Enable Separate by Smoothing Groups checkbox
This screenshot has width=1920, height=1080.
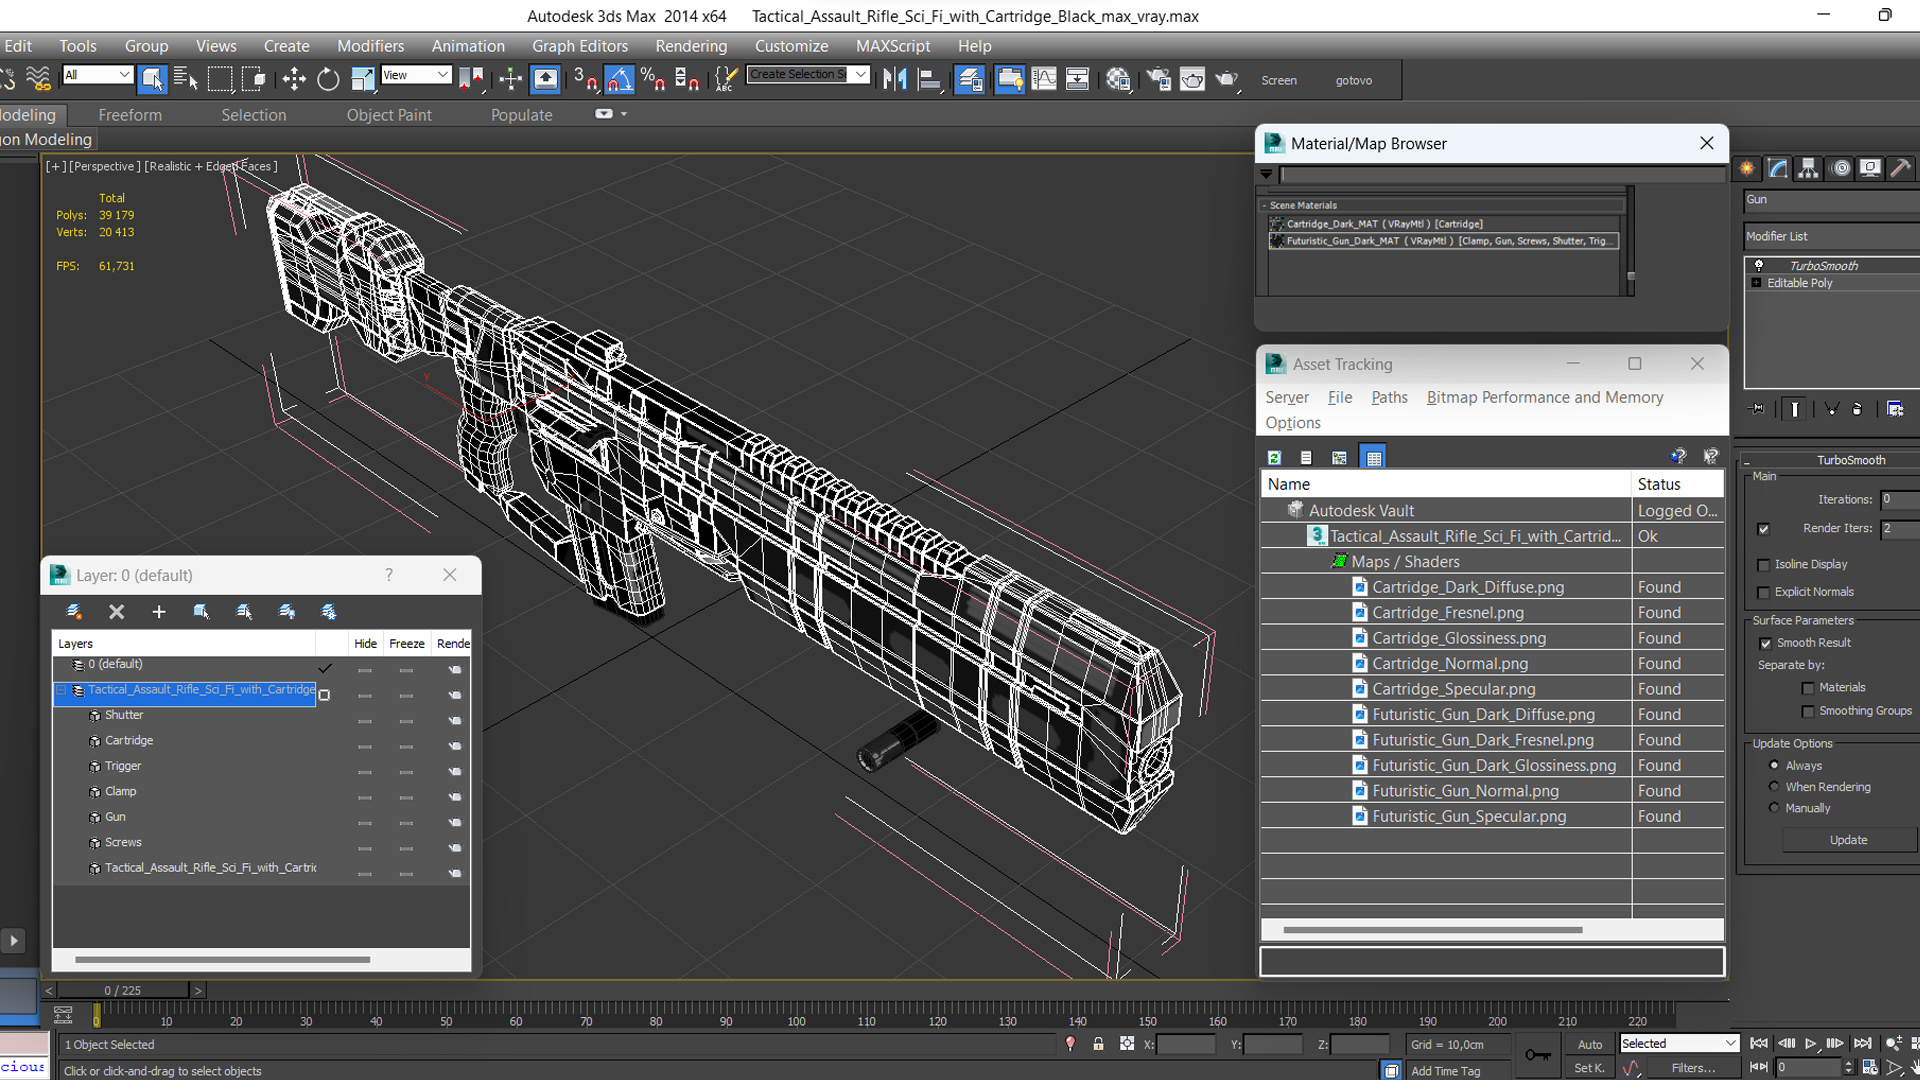pyautogui.click(x=1807, y=712)
